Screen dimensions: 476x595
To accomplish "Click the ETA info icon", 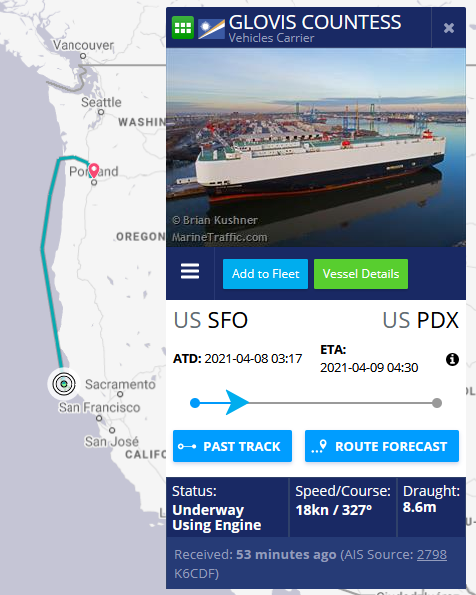I will tap(452, 359).
